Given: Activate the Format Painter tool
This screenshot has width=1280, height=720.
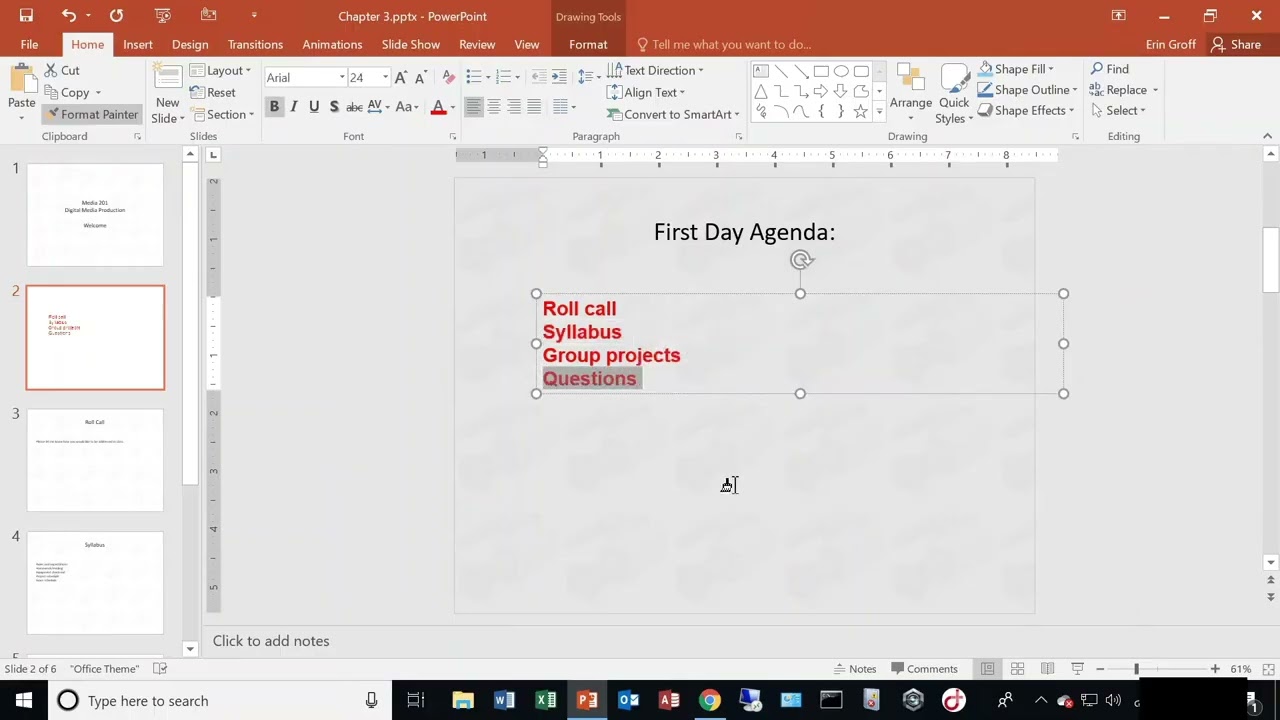Looking at the screenshot, I should 91,114.
